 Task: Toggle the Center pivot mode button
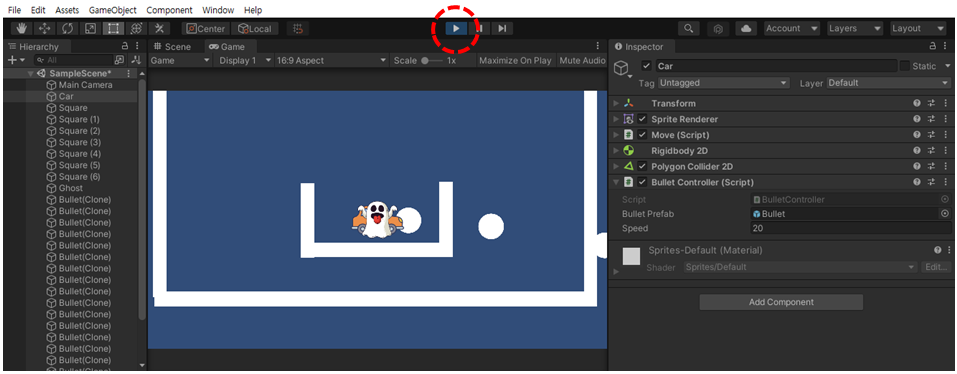[206, 29]
